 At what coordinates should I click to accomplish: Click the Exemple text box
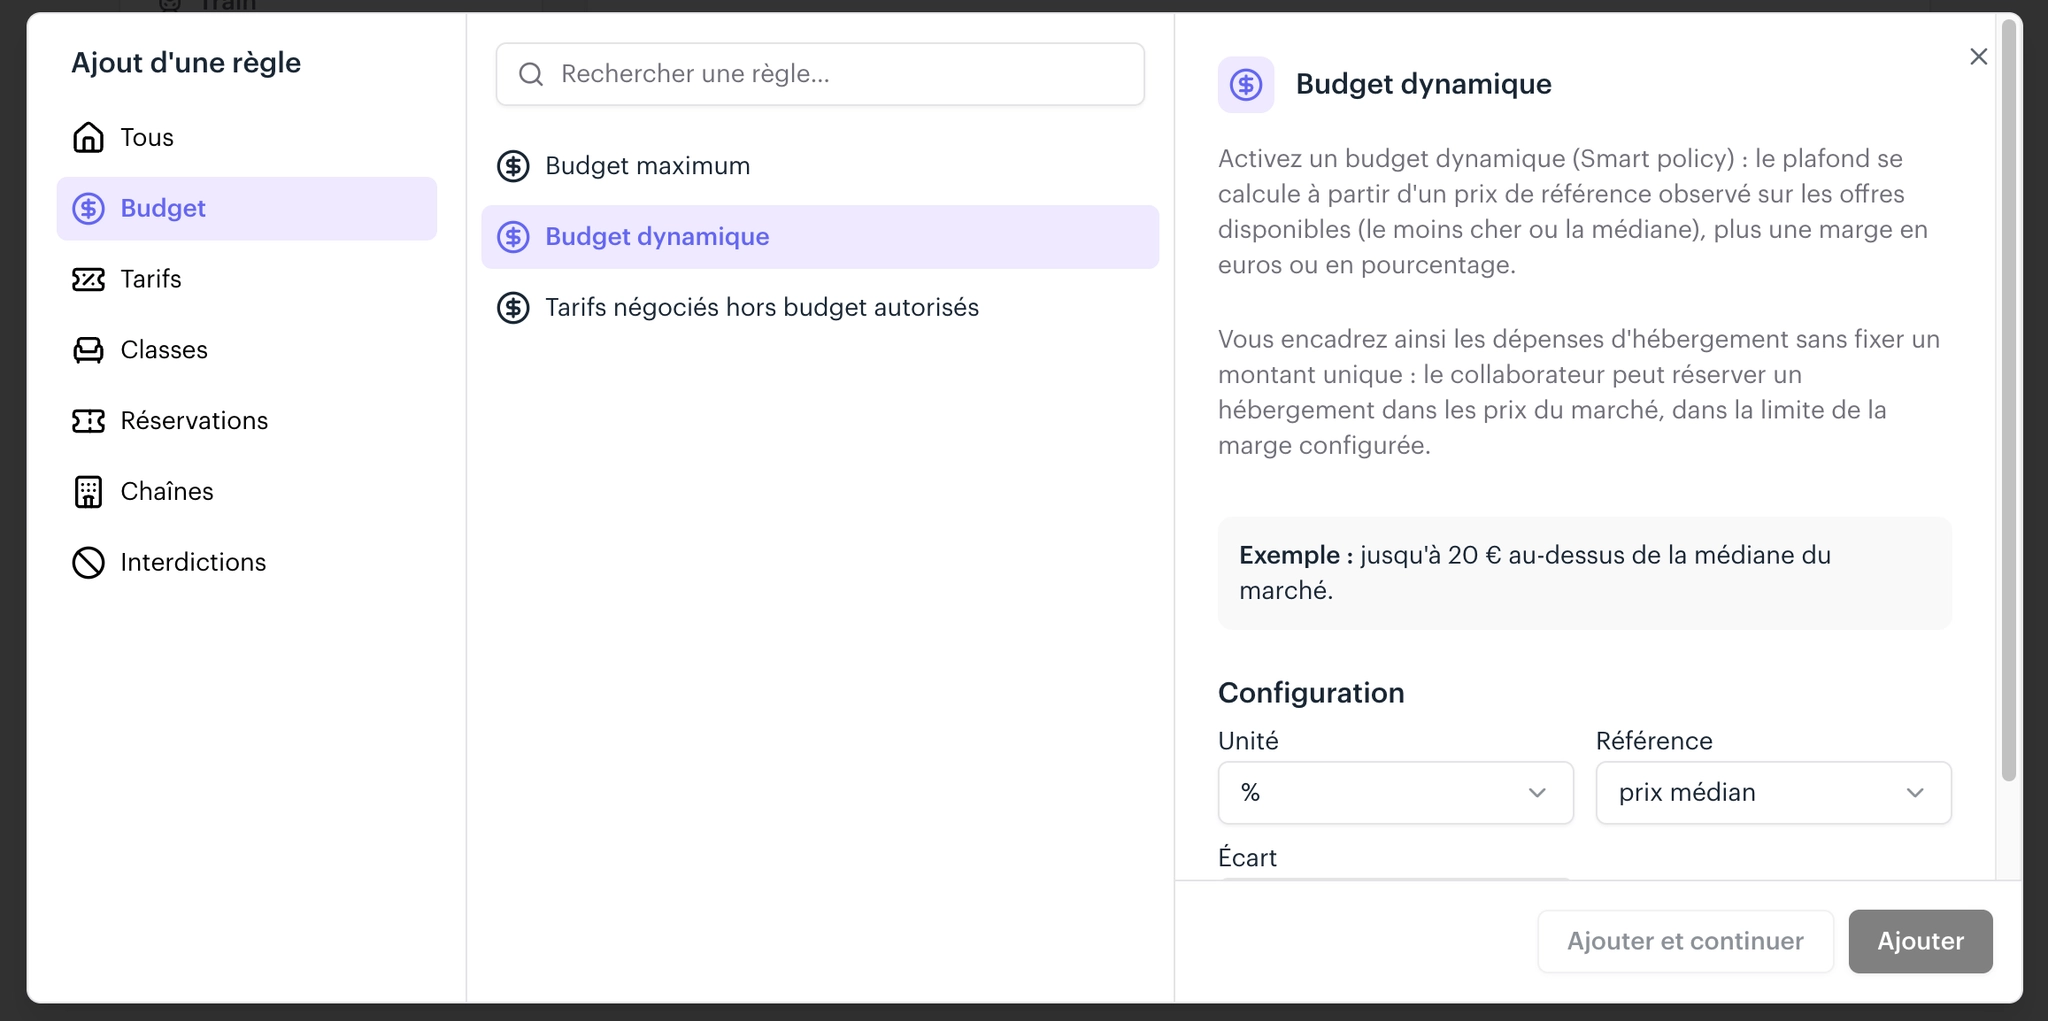pos(1584,573)
